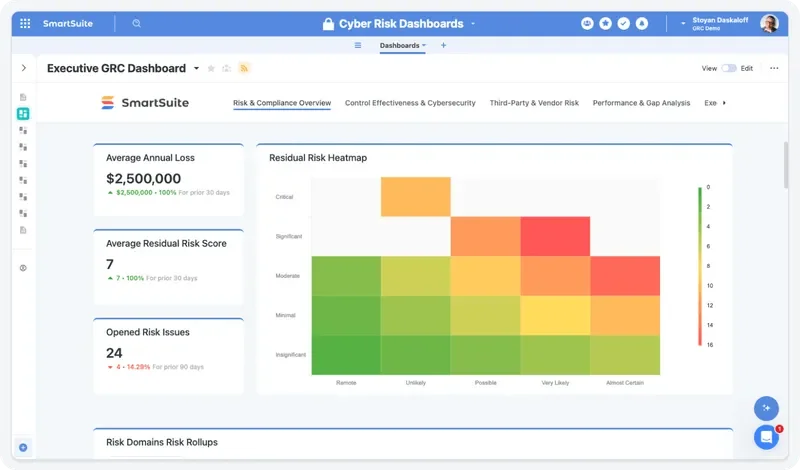Click the 'Significant' axis label
The height and width of the screenshot is (470, 800).
[x=289, y=236]
